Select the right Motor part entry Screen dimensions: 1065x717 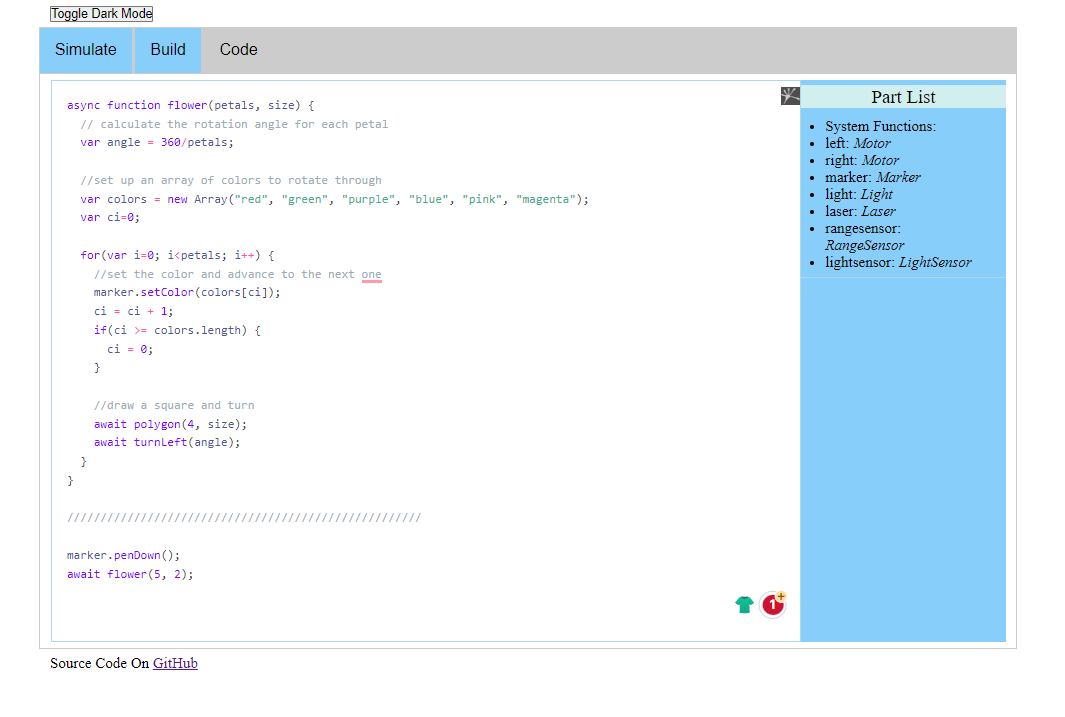(862, 160)
